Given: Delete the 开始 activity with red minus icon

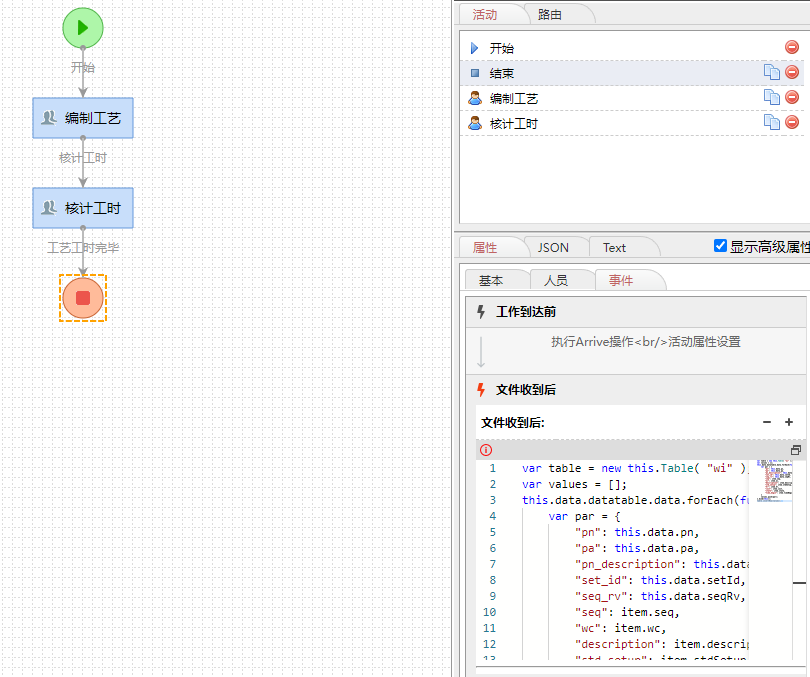Looking at the screenshot, I should click(792, 47).
